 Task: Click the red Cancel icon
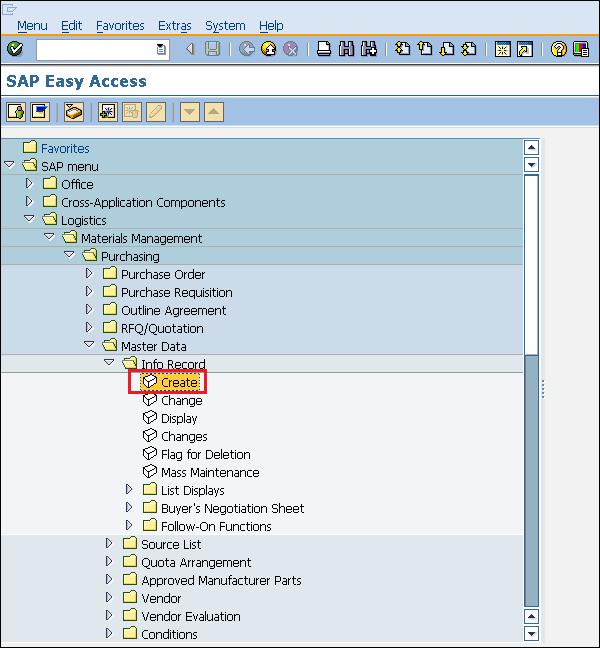[291, 49]
